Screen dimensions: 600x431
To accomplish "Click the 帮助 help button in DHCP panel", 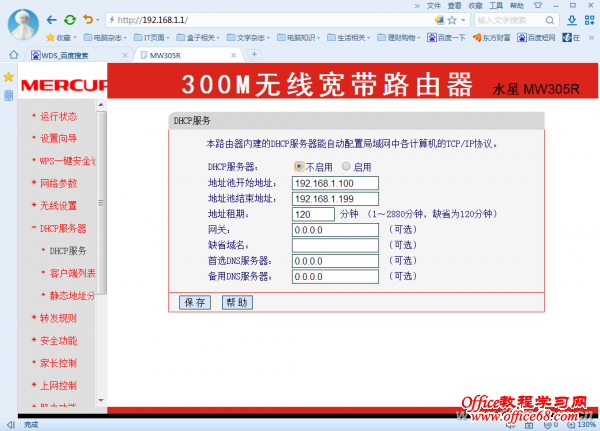I will pyautogui.click(x=237, y=303).
